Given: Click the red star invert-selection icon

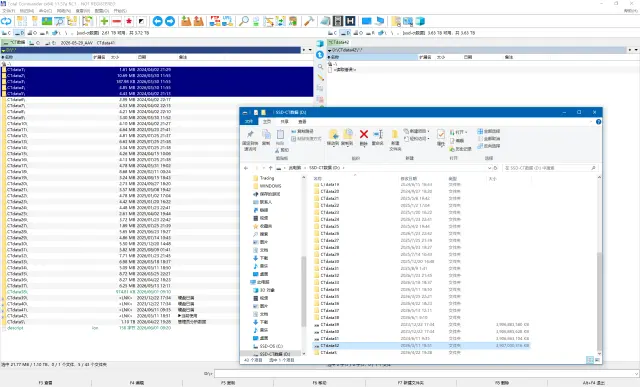Looking at the screenshot, I should (129, 21).
